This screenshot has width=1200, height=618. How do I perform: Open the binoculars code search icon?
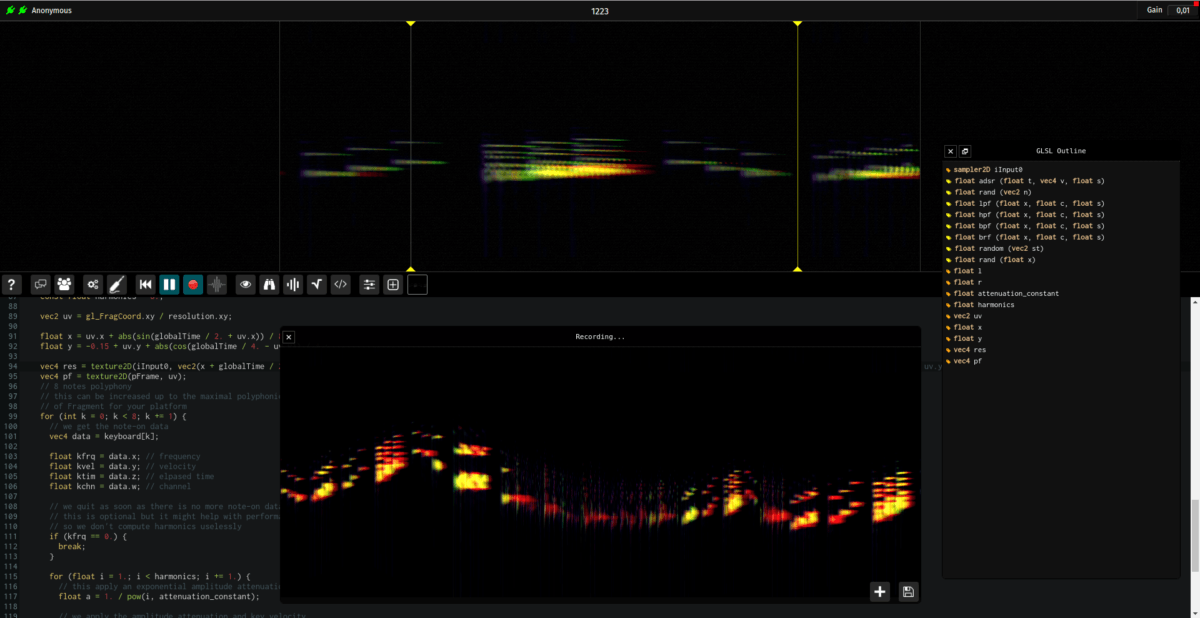(269, 285)
